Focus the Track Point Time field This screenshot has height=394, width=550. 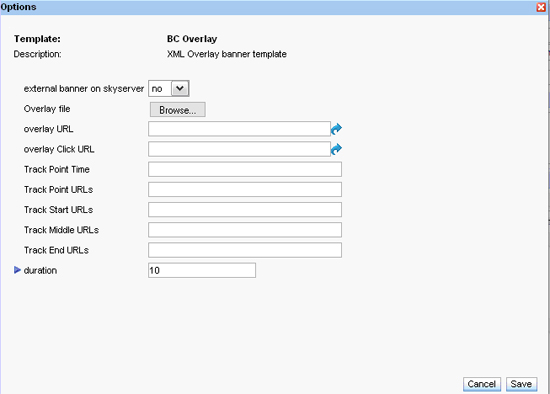[245, 169]
